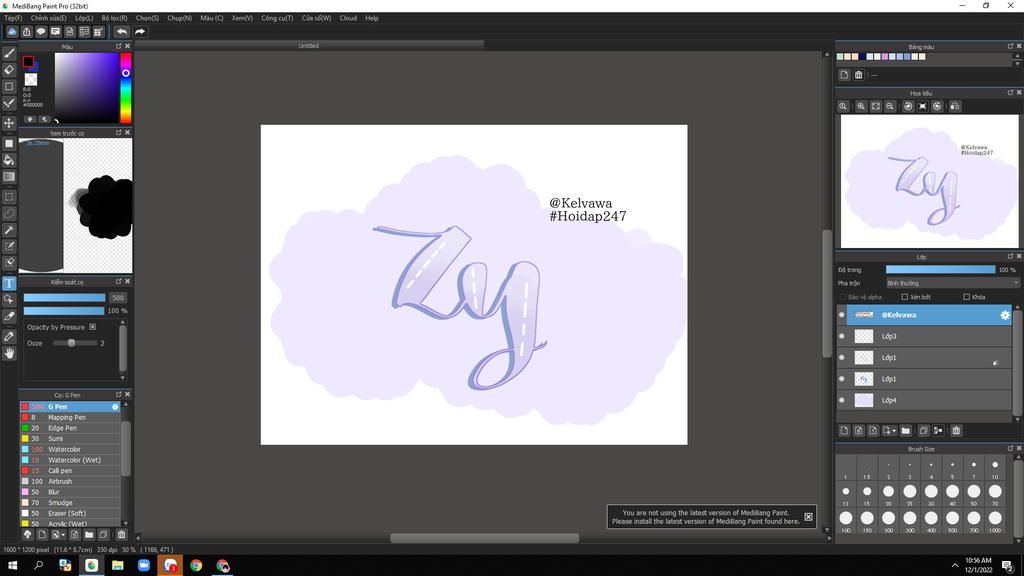Image resolution: width=1024 pixels, height=576 pixels.
Task: Delete layer with Layers panel trash icon
Action: [956, 430]
